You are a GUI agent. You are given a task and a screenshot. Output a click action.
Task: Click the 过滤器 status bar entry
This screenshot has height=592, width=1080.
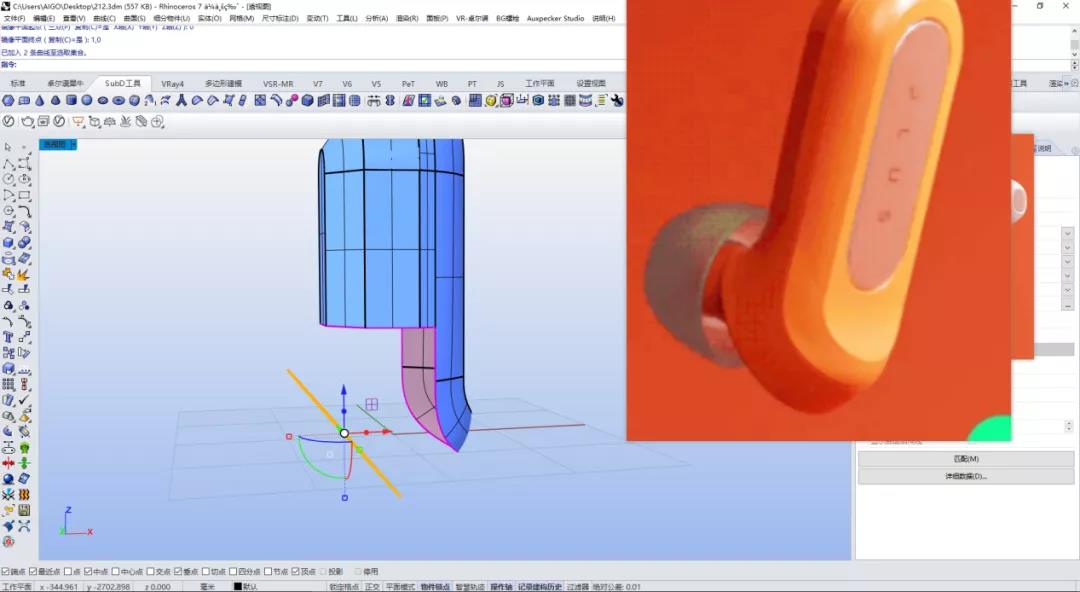click(578, 587)
